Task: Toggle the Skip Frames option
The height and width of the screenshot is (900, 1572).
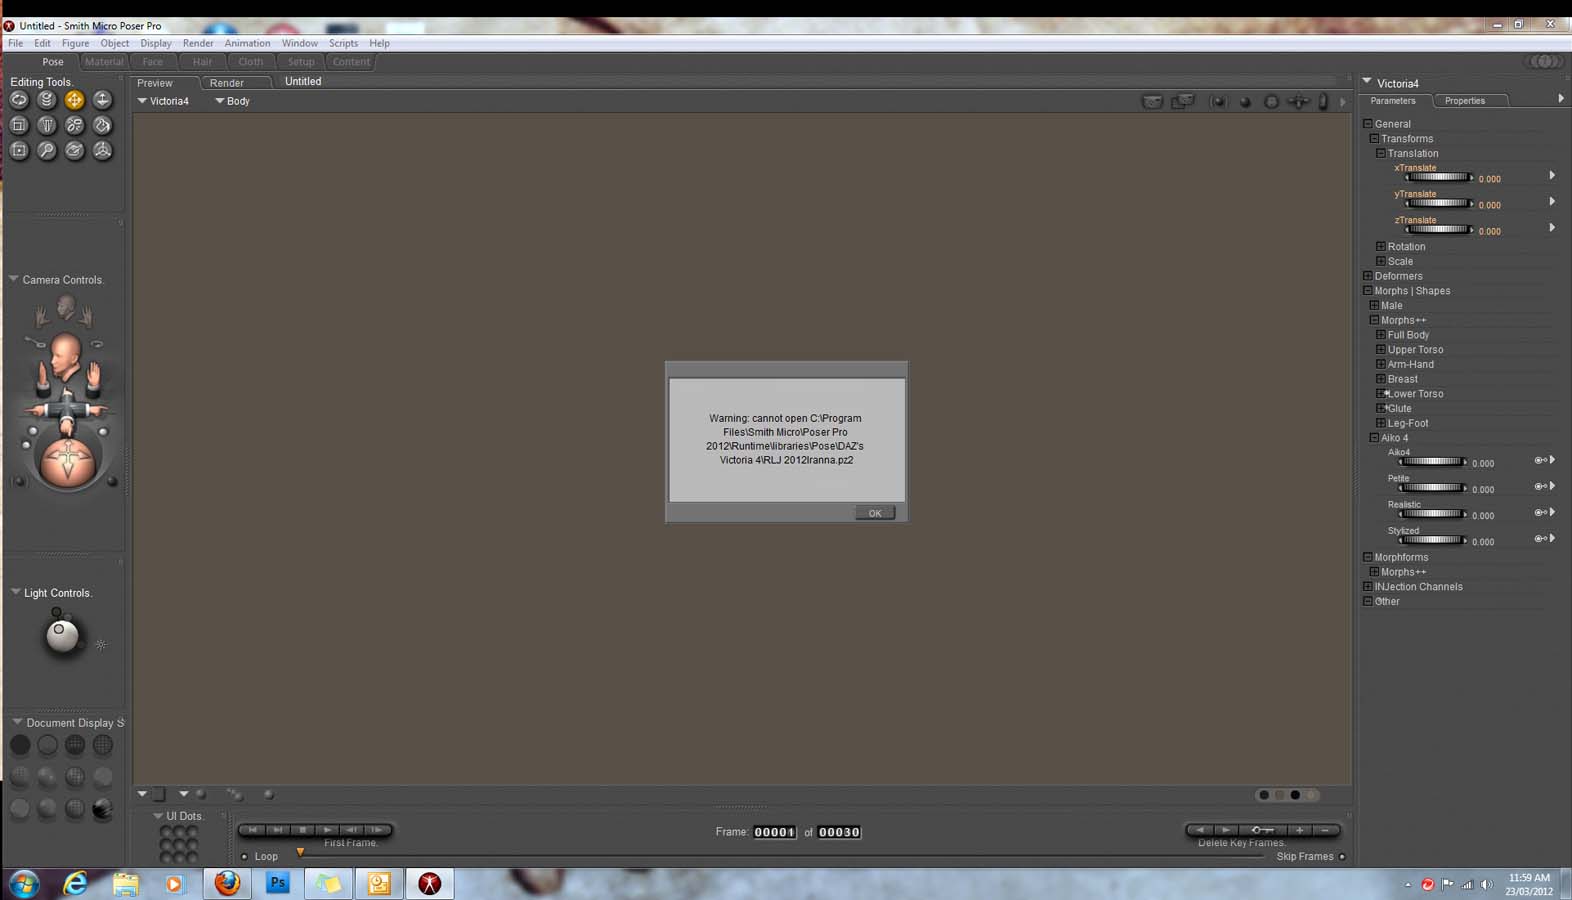Action: tap(1342, 857)
